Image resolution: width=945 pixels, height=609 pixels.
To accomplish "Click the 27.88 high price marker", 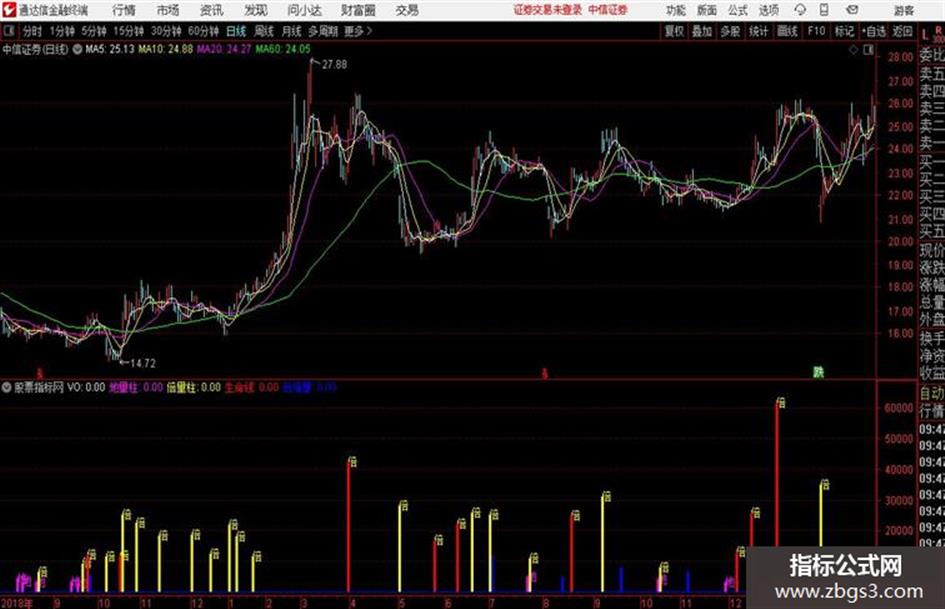I will tap(334, 64).
